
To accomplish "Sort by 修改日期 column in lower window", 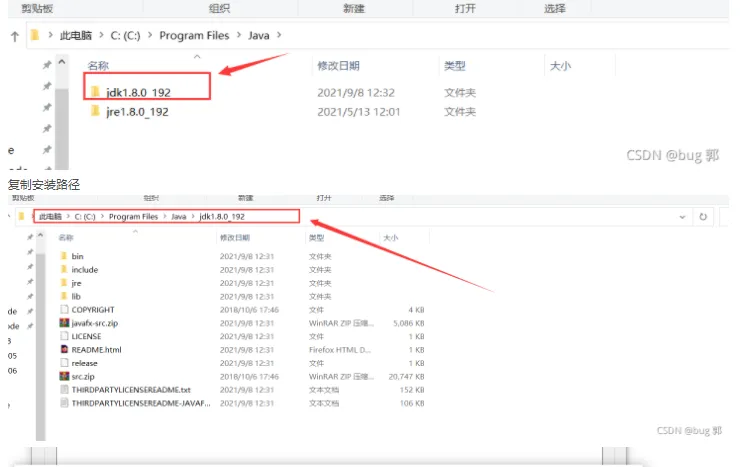I will 235,237.
